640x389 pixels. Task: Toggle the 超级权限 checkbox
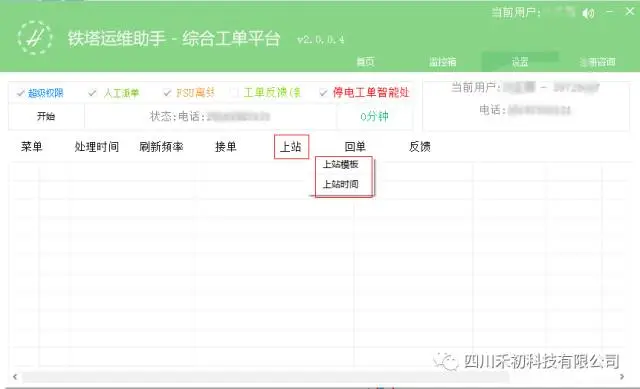(20, 93)
